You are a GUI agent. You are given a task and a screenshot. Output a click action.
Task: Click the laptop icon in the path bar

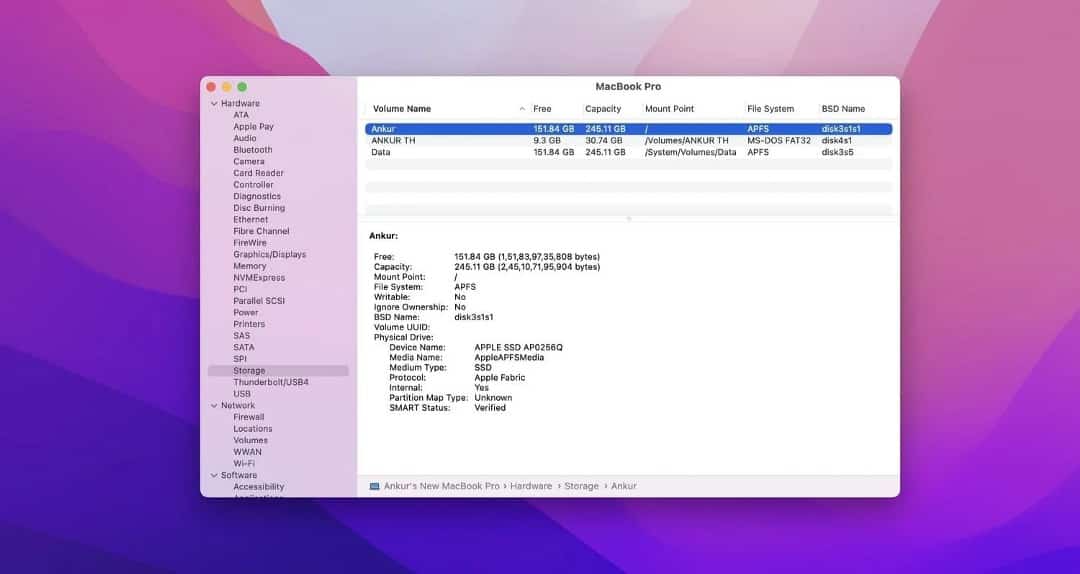click(x=374, y=486)
